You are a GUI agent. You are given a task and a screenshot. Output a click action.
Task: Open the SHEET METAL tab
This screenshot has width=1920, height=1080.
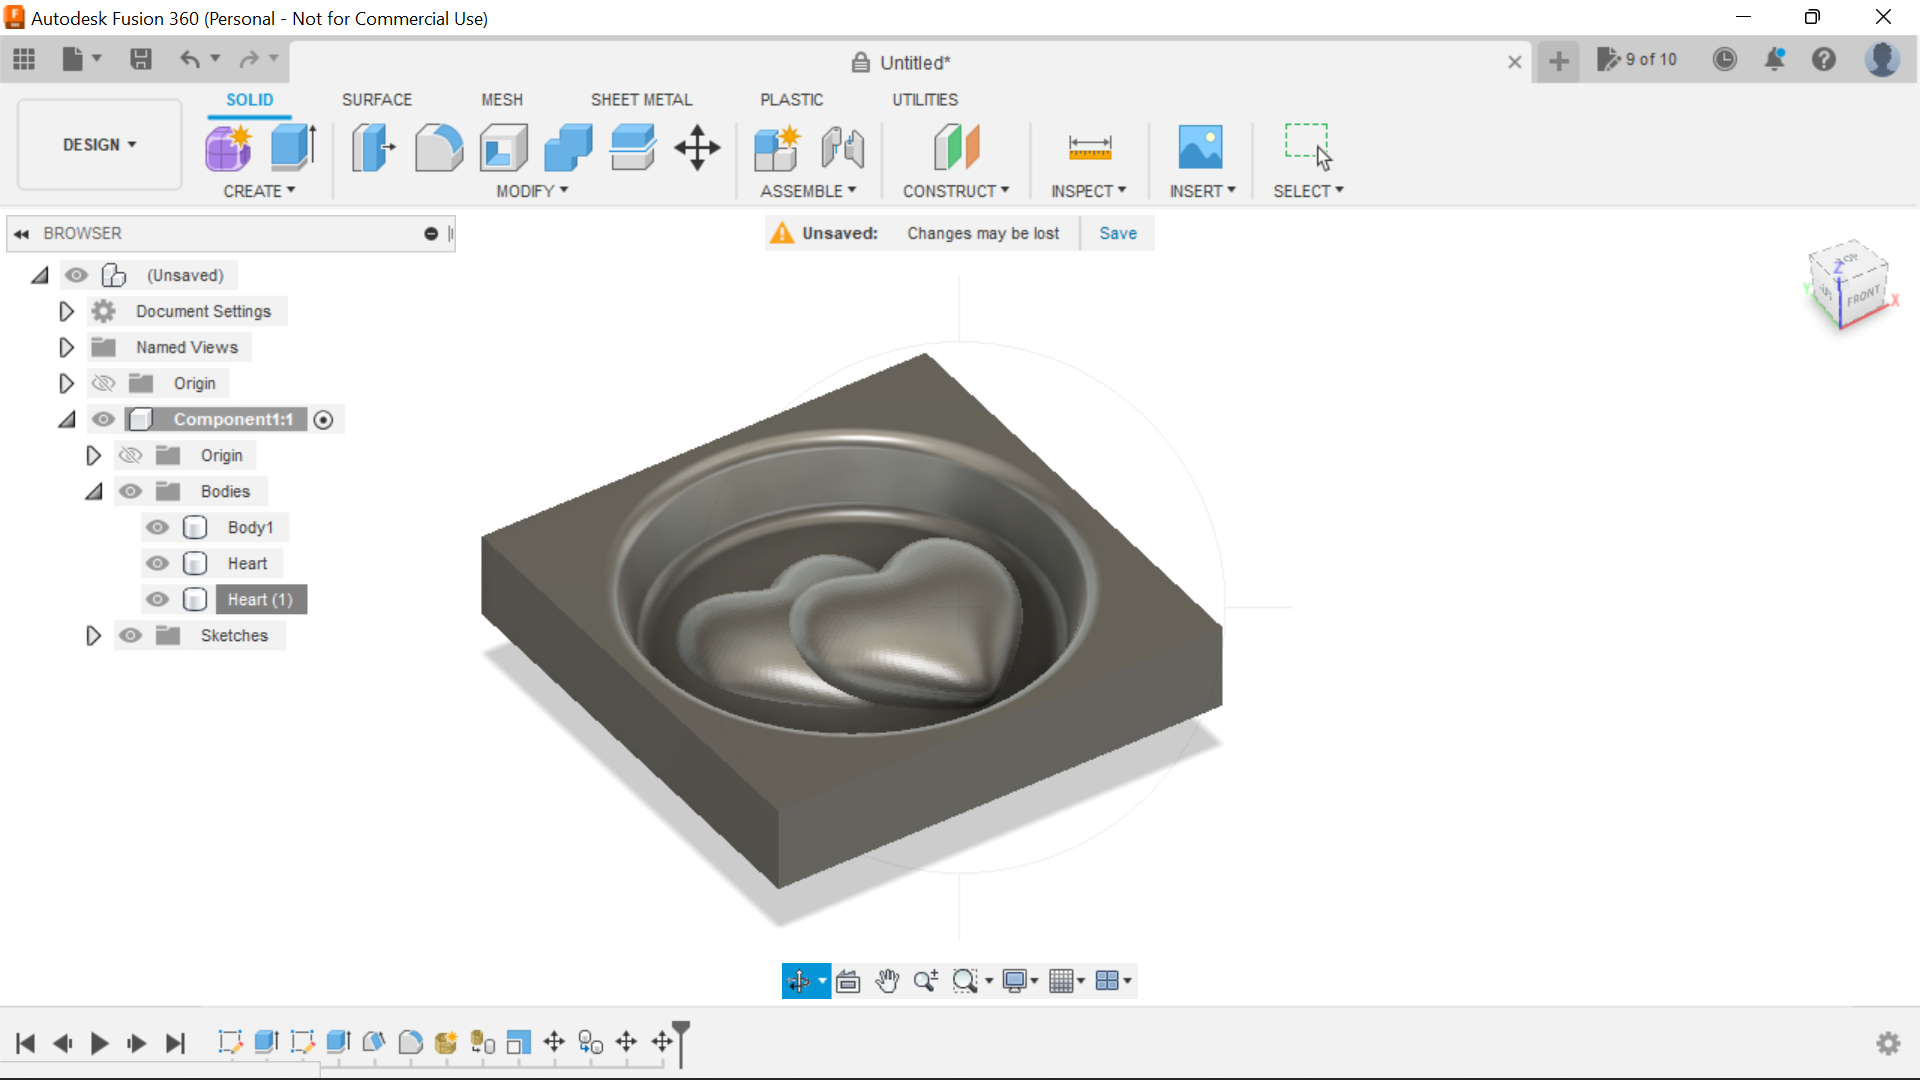point(641,100)
